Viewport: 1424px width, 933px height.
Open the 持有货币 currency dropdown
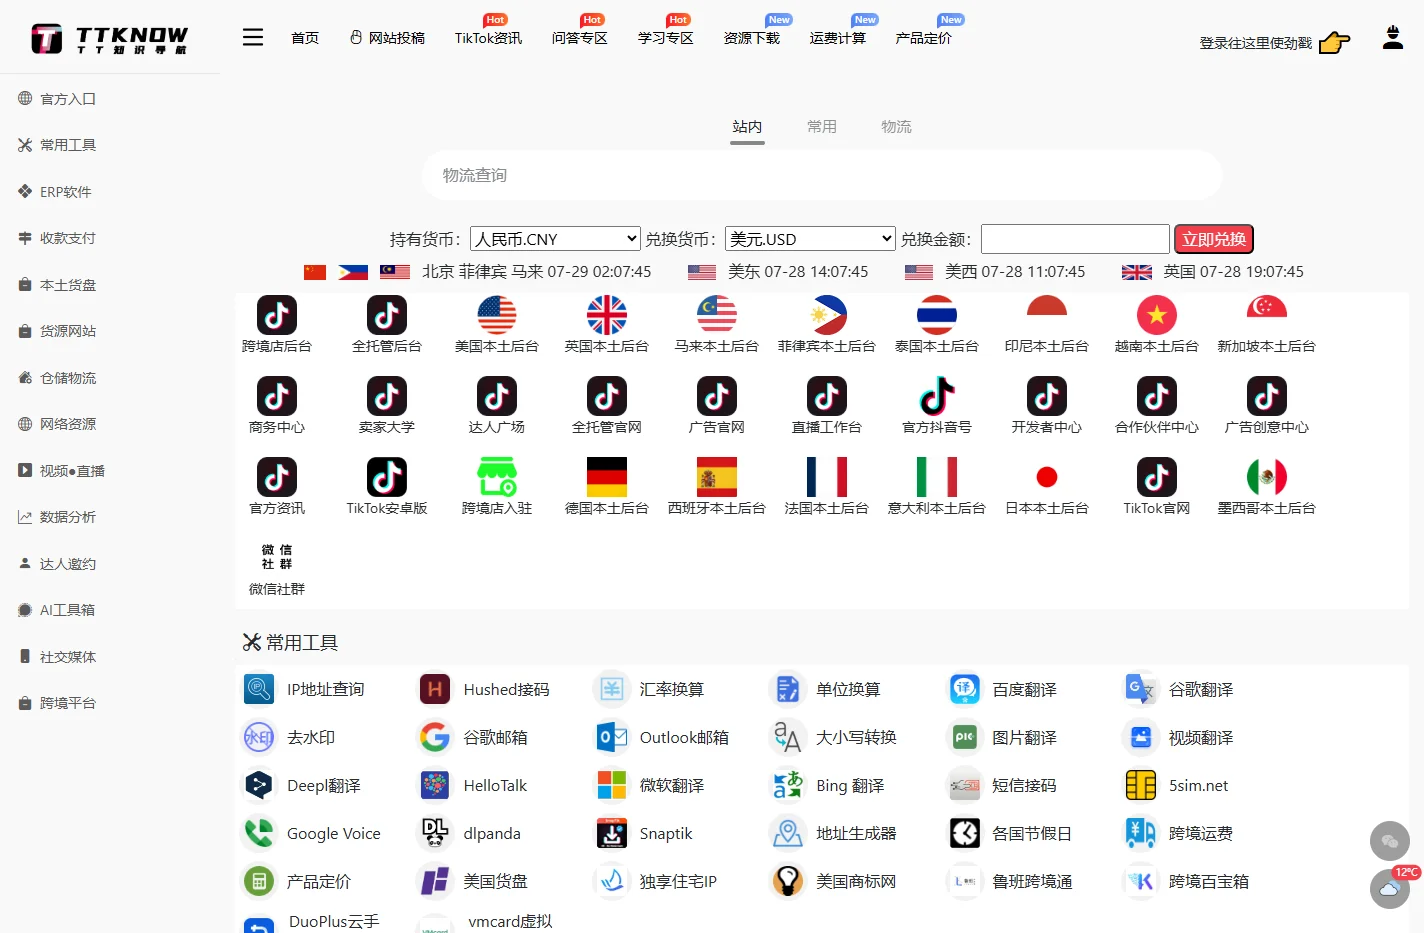point(555,239)
